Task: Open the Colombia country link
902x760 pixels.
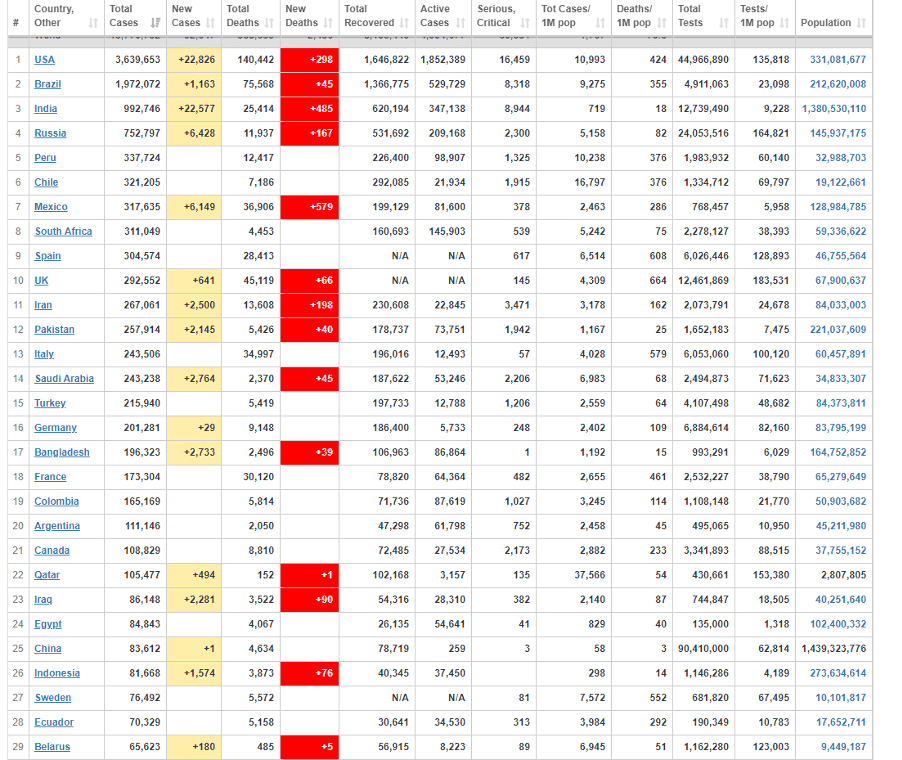Action: (x=56, y=502)
